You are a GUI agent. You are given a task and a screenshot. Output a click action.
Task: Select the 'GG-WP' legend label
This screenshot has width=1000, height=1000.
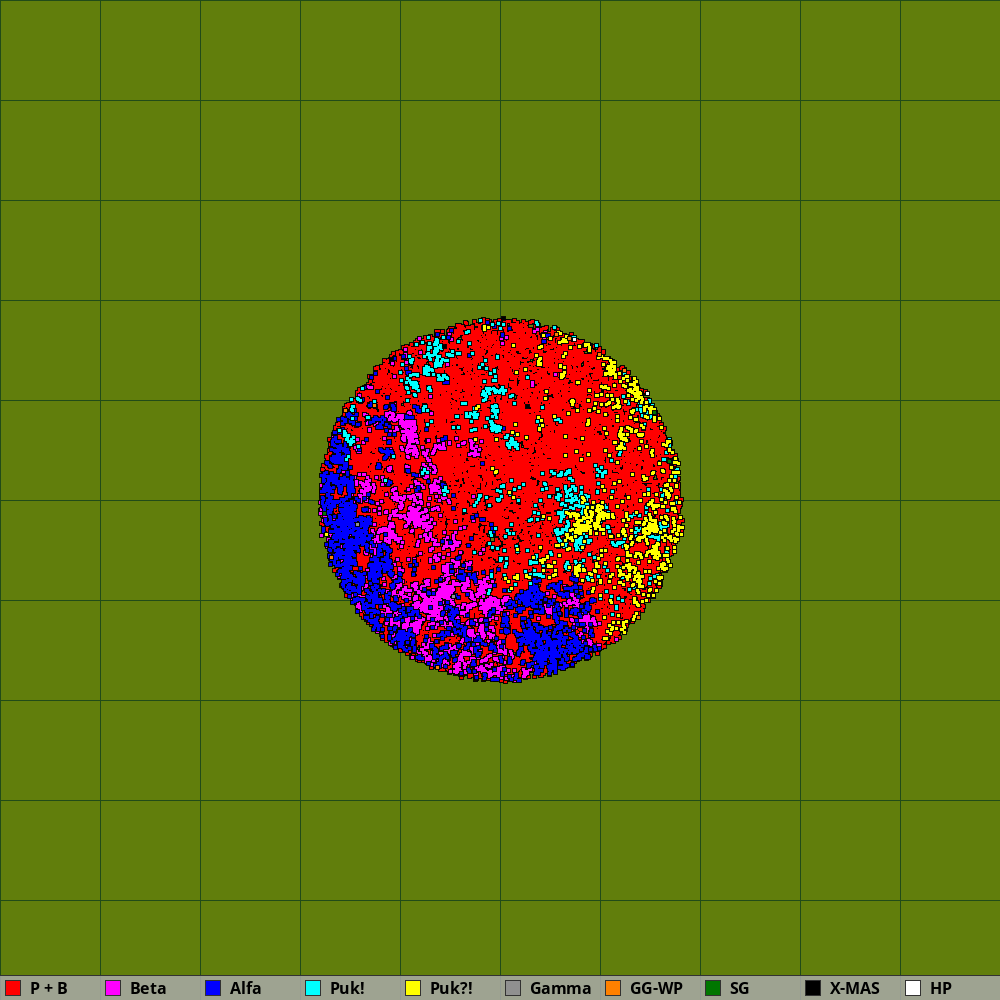(656, 988)
